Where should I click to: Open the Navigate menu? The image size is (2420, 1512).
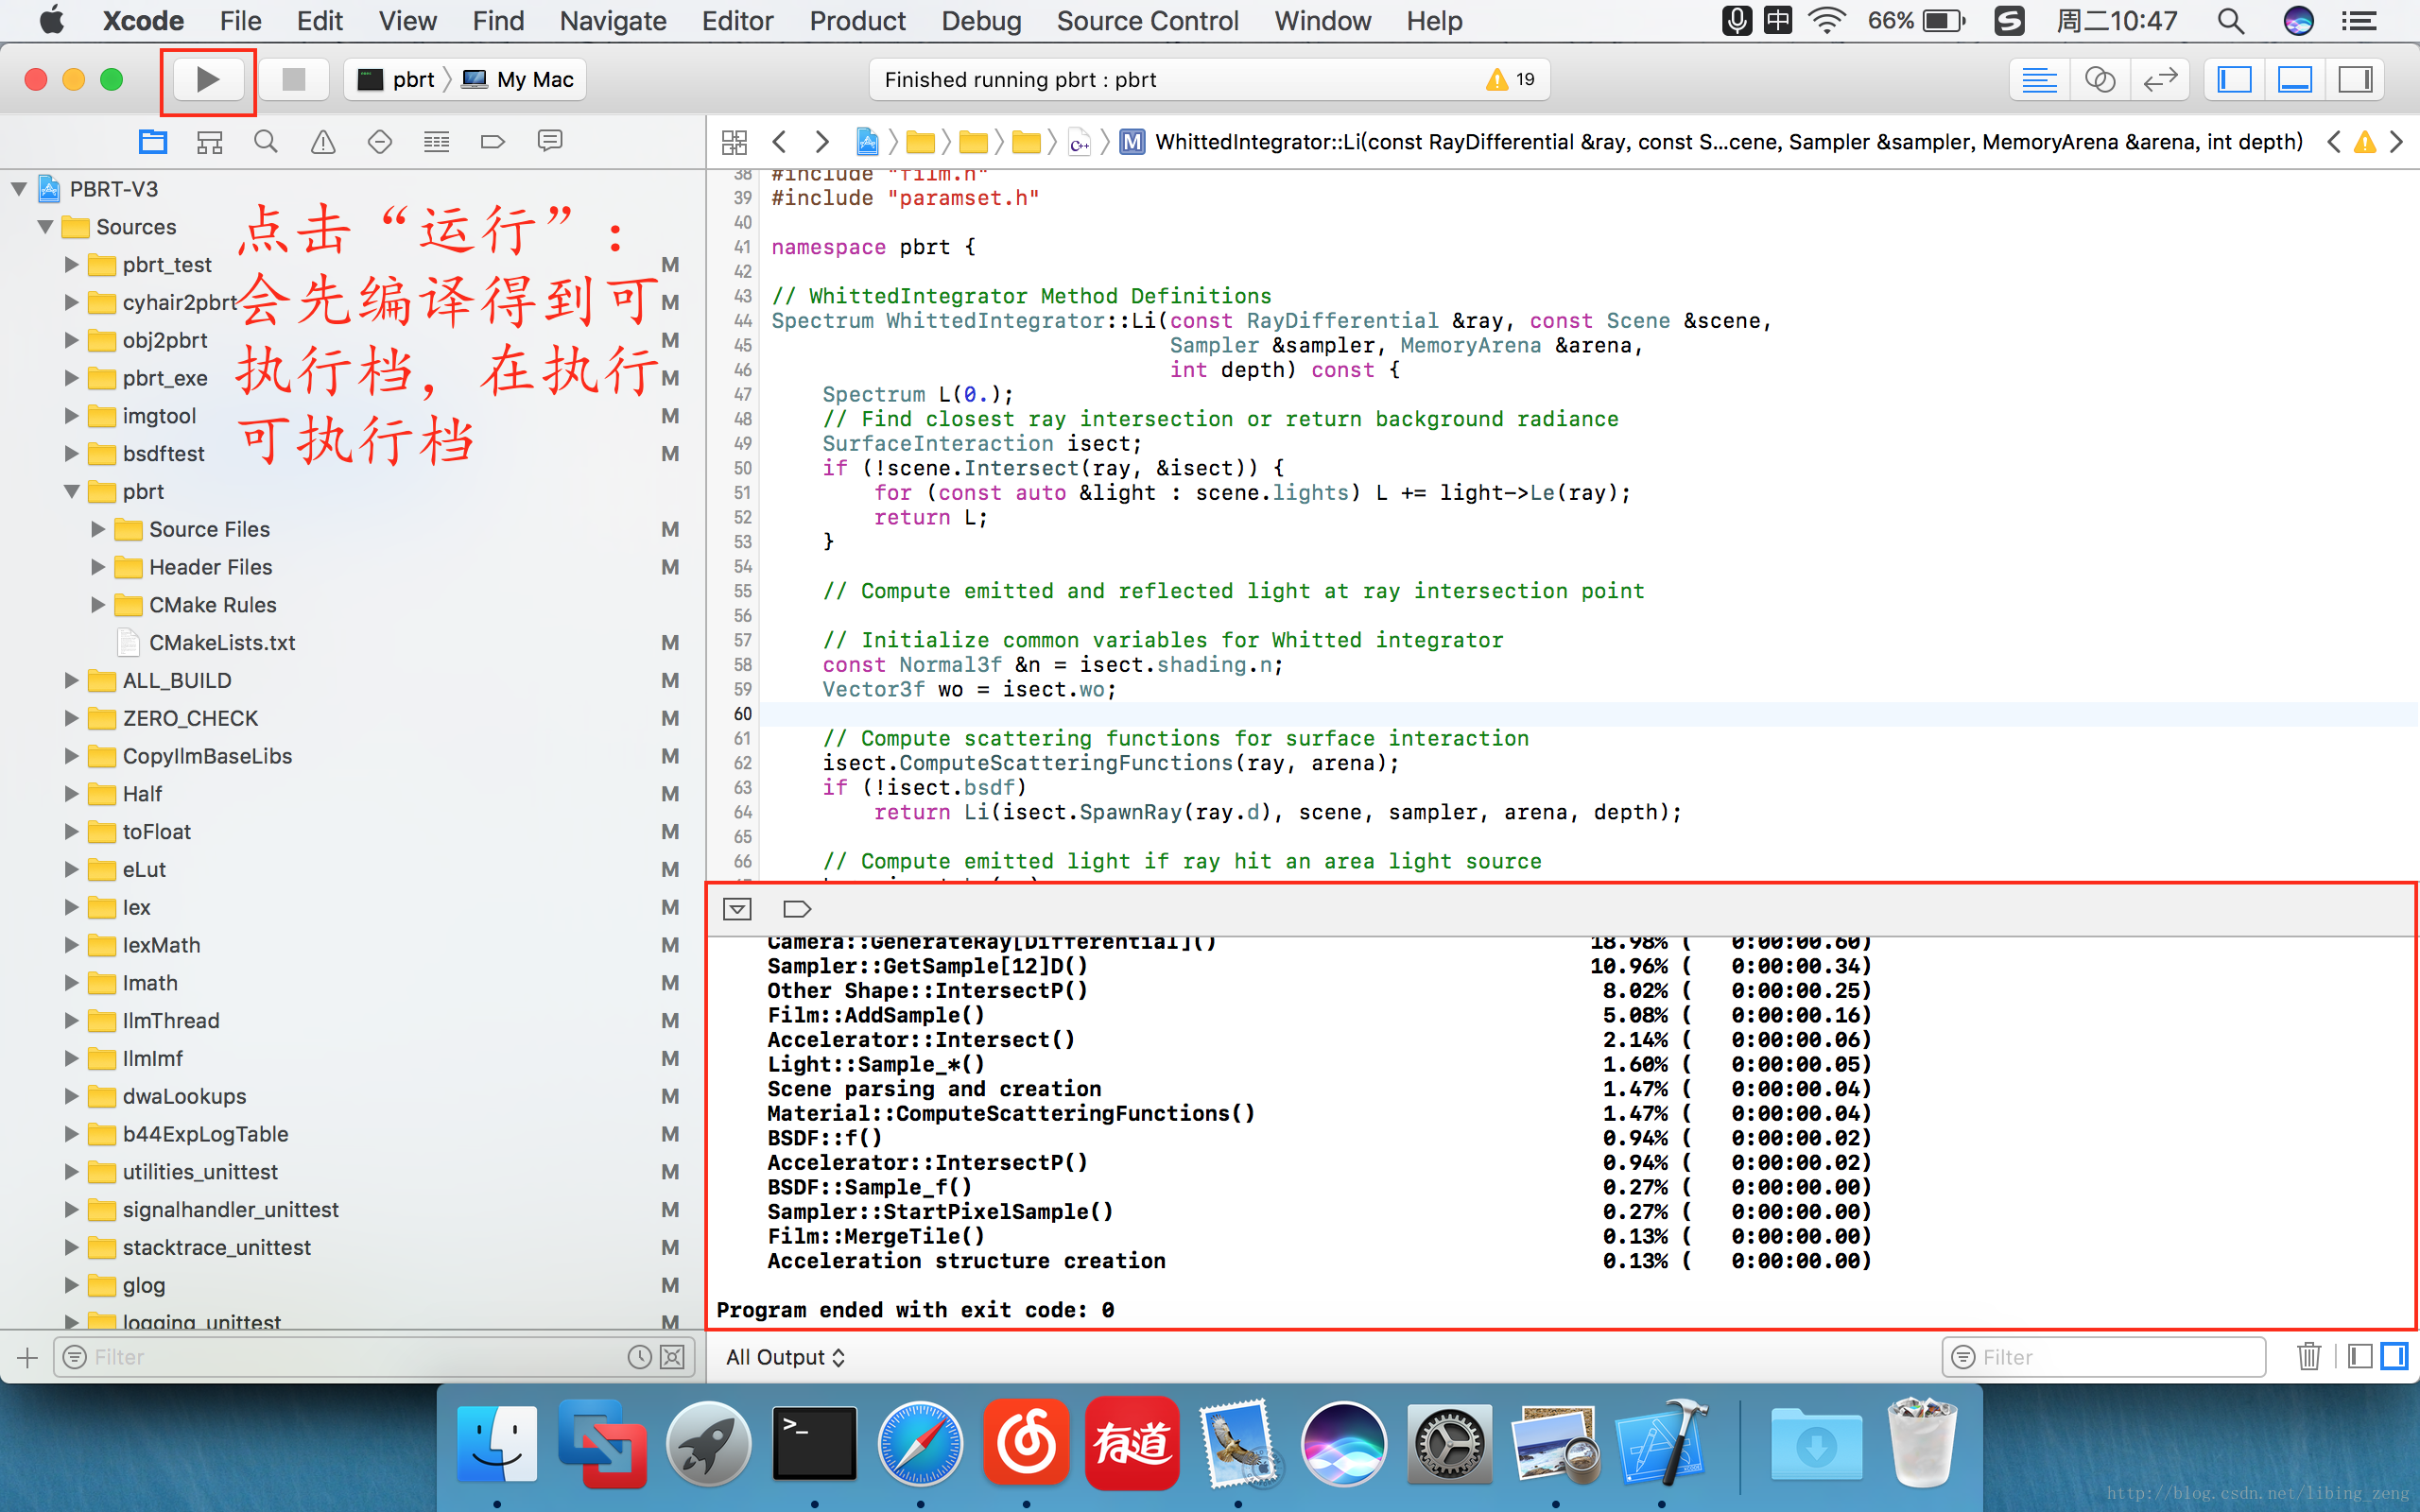pyautogui.click(x=613, y=21)
